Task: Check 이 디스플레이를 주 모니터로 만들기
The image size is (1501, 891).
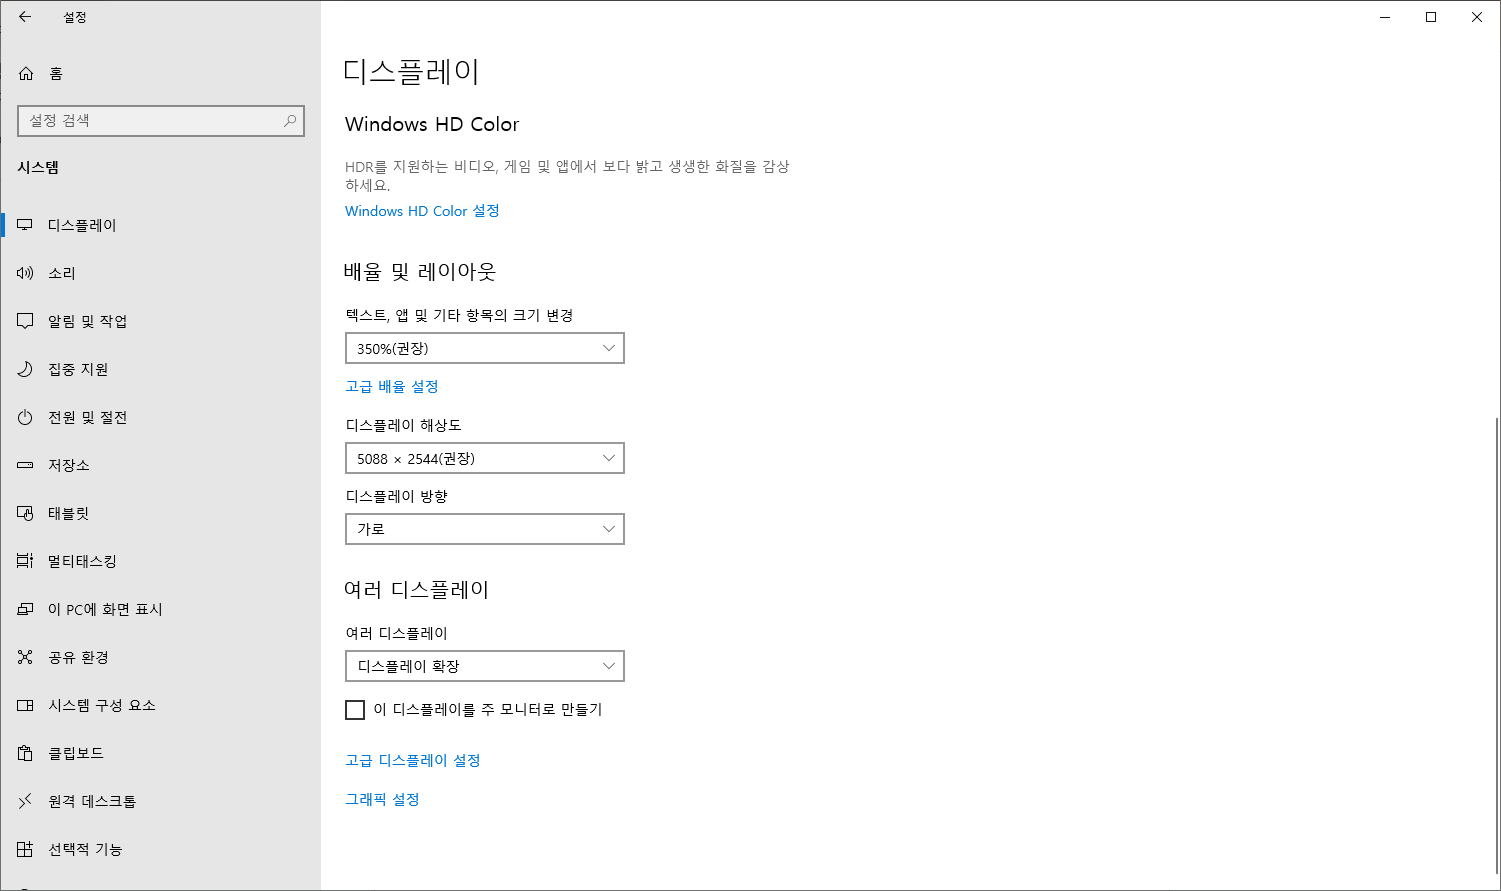Action: point(355,709)
